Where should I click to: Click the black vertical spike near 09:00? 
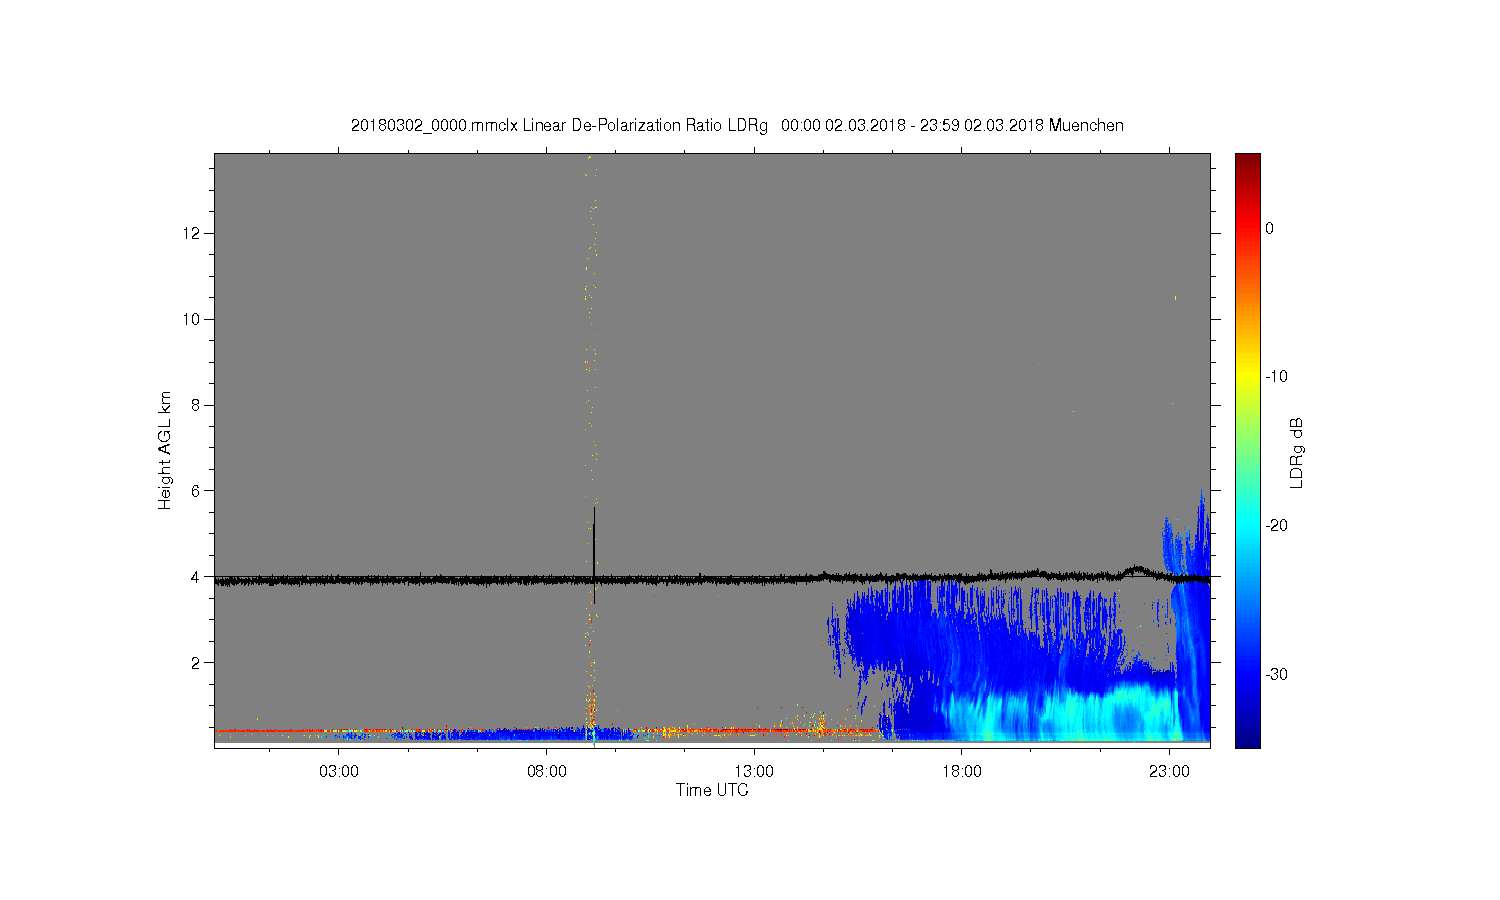[594, 555]
